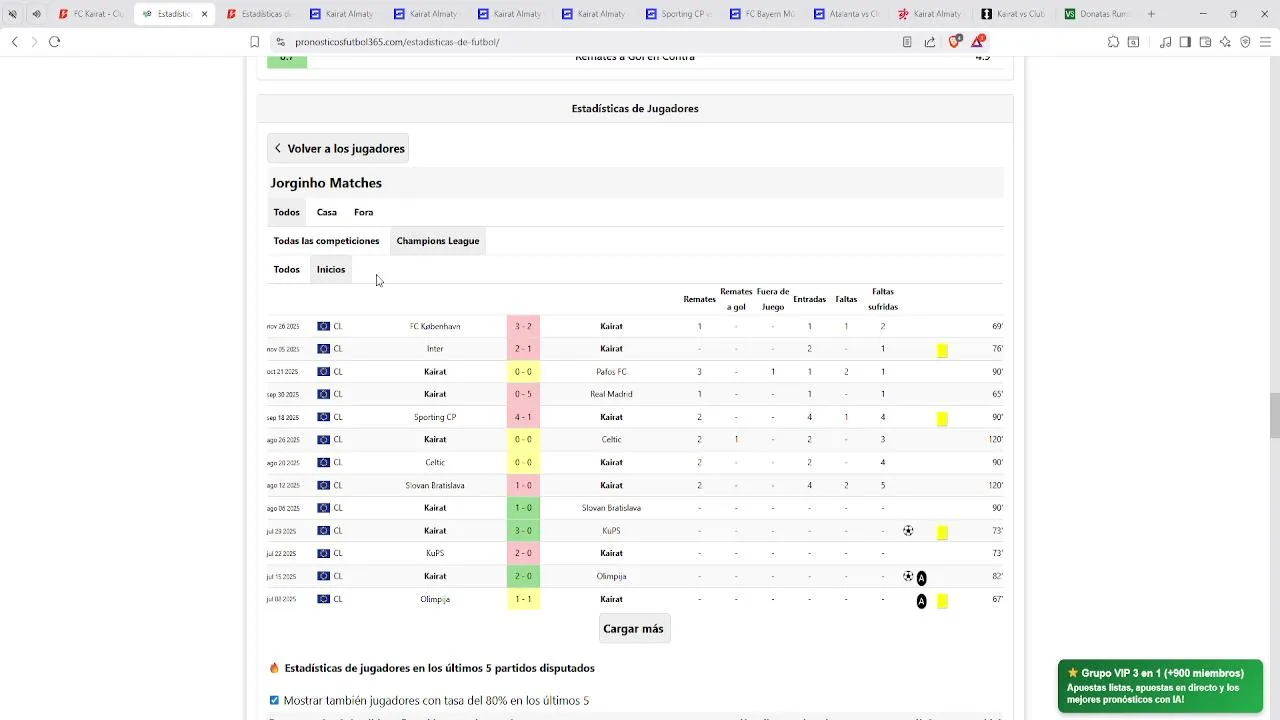Click goal ball icon in Kairat 2-0 Olimpija row
This screenshot has width=1280, height=720.
pos(908,576)
